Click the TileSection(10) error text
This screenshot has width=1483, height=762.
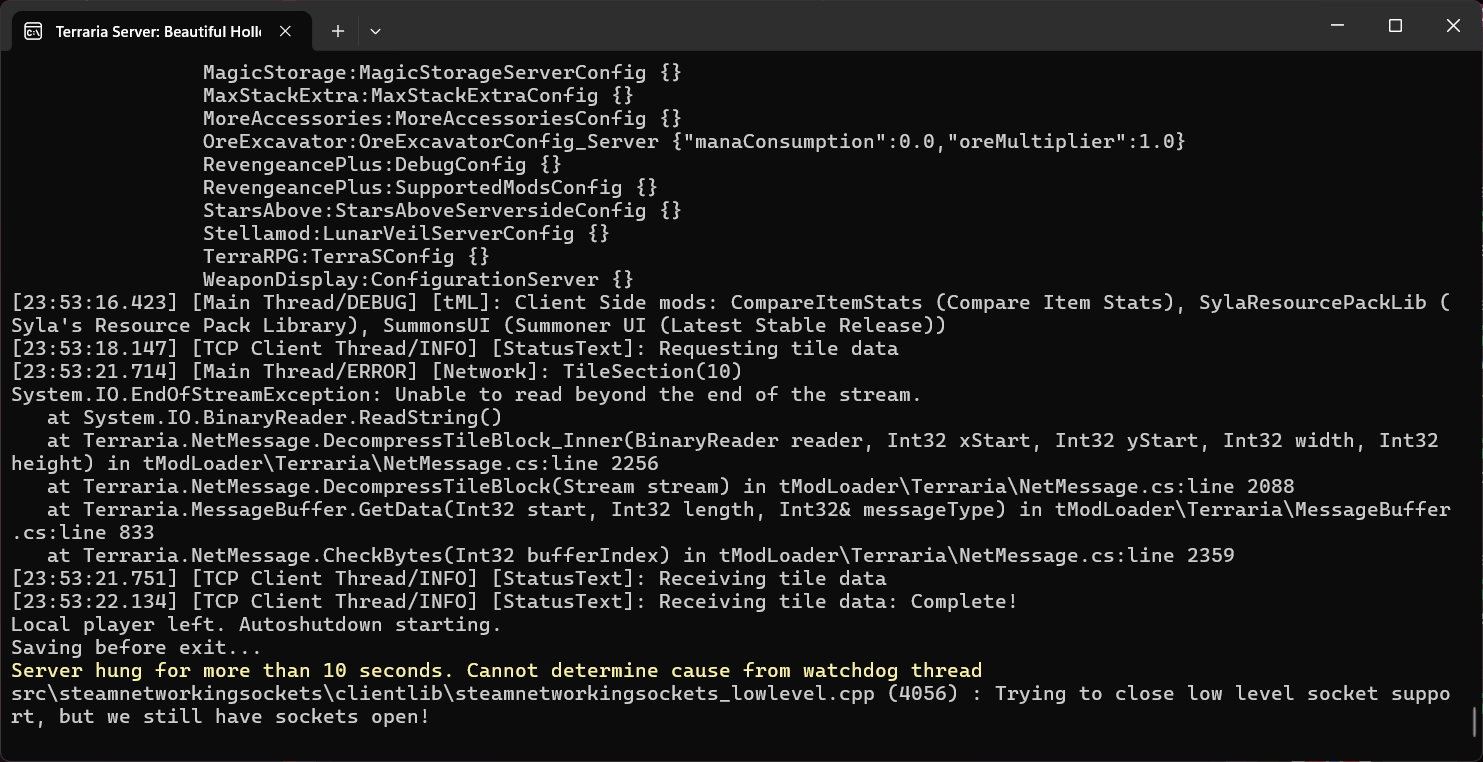[x=652, y=371]
